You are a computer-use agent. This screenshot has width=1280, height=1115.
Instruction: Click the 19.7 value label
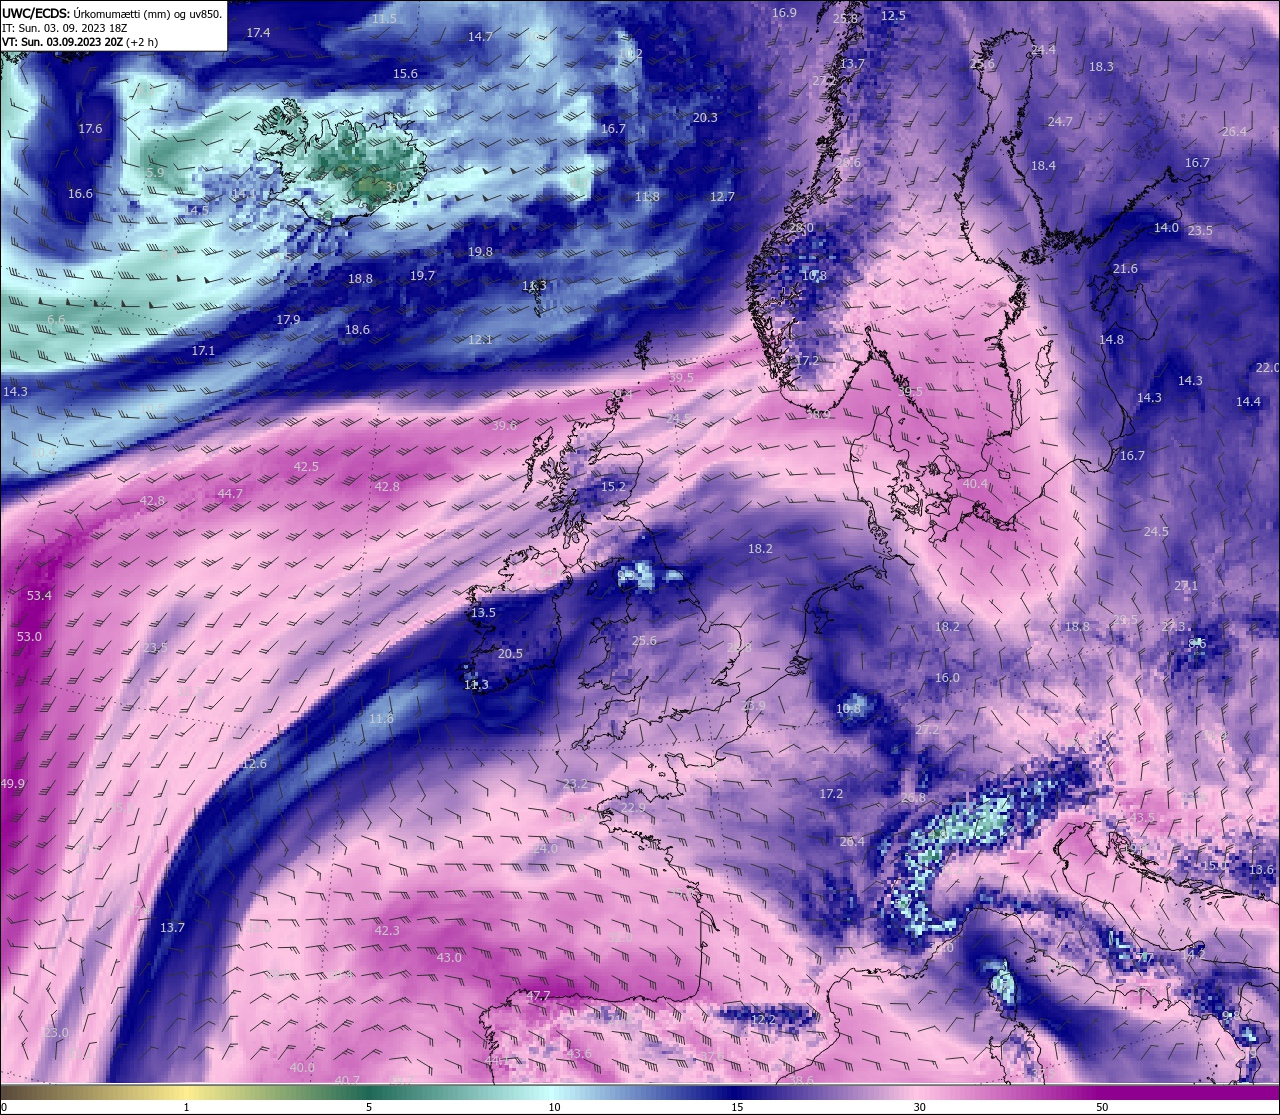[x=422, y=275]
